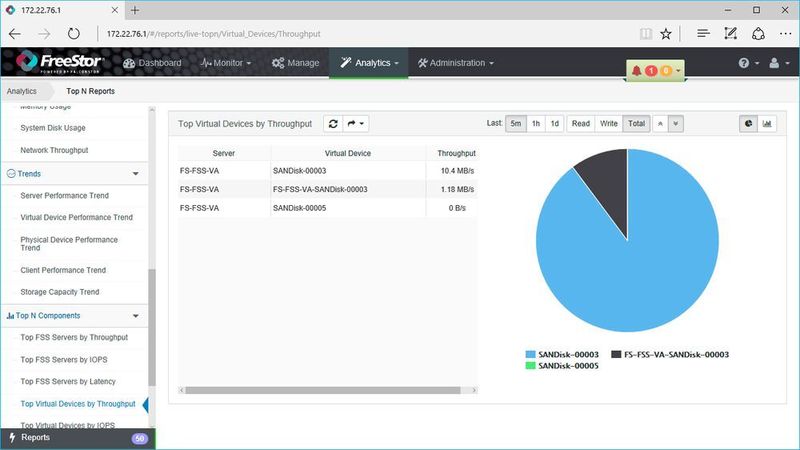Click the Top N Reports breadcrumb

[x=90, y=91]
